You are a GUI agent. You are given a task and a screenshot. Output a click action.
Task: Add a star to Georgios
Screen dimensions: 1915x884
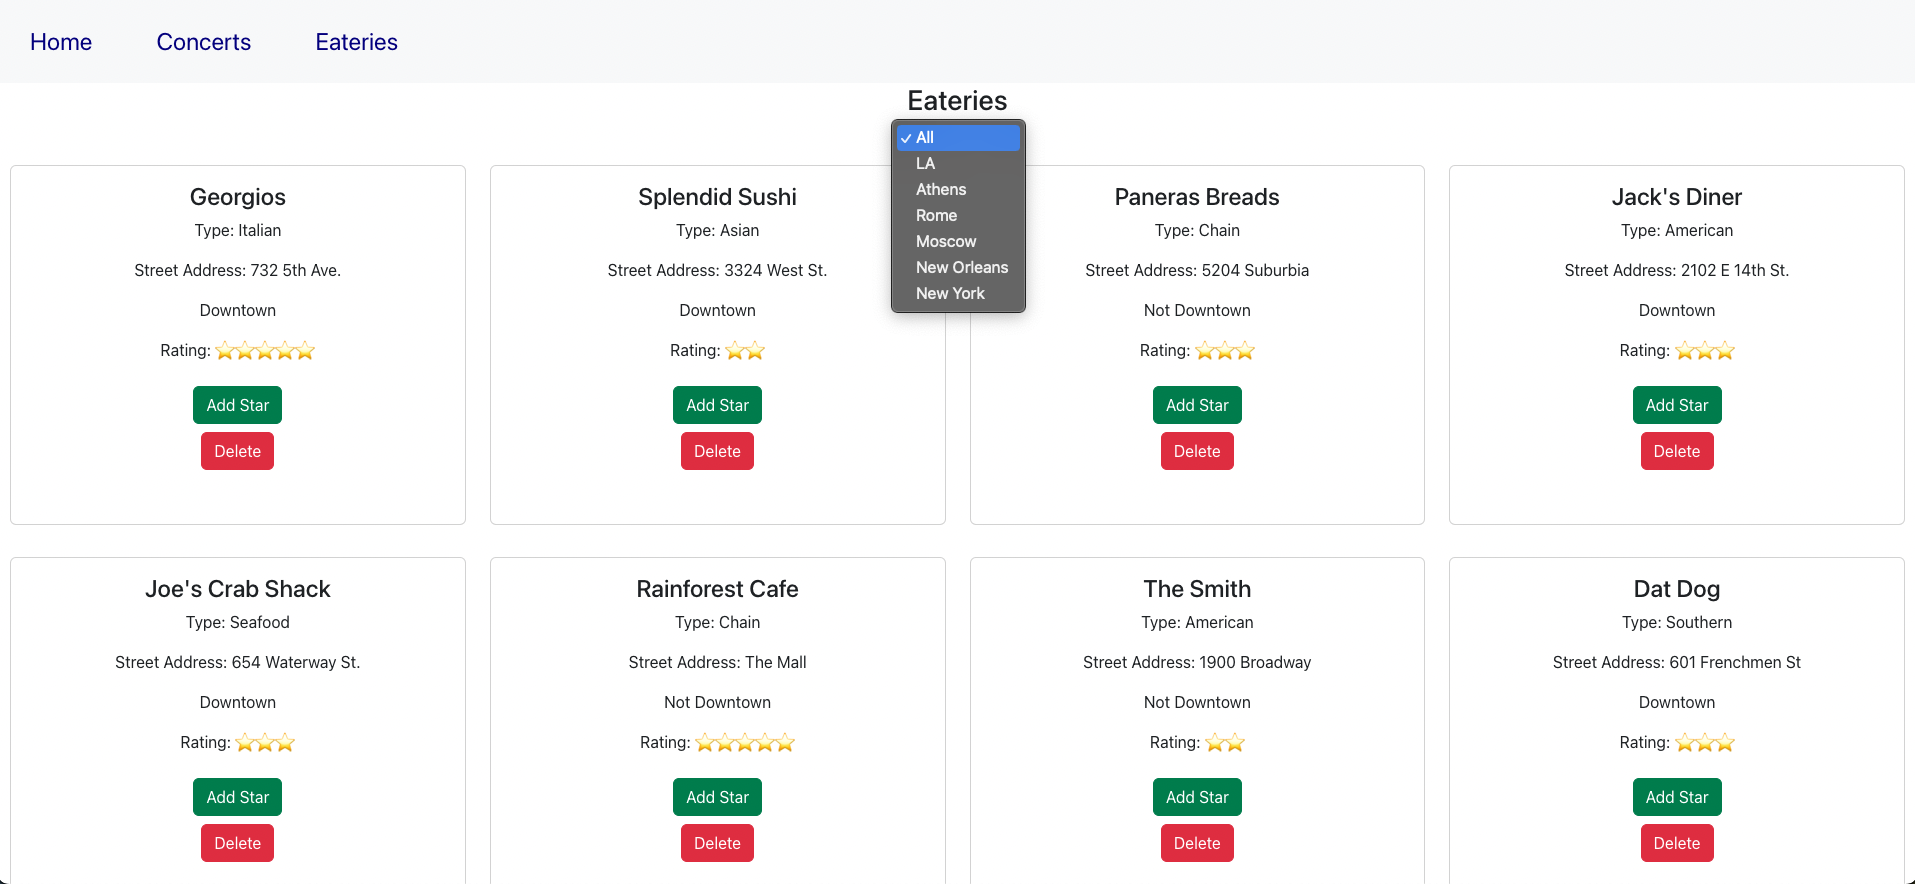[x=237, y=404]
